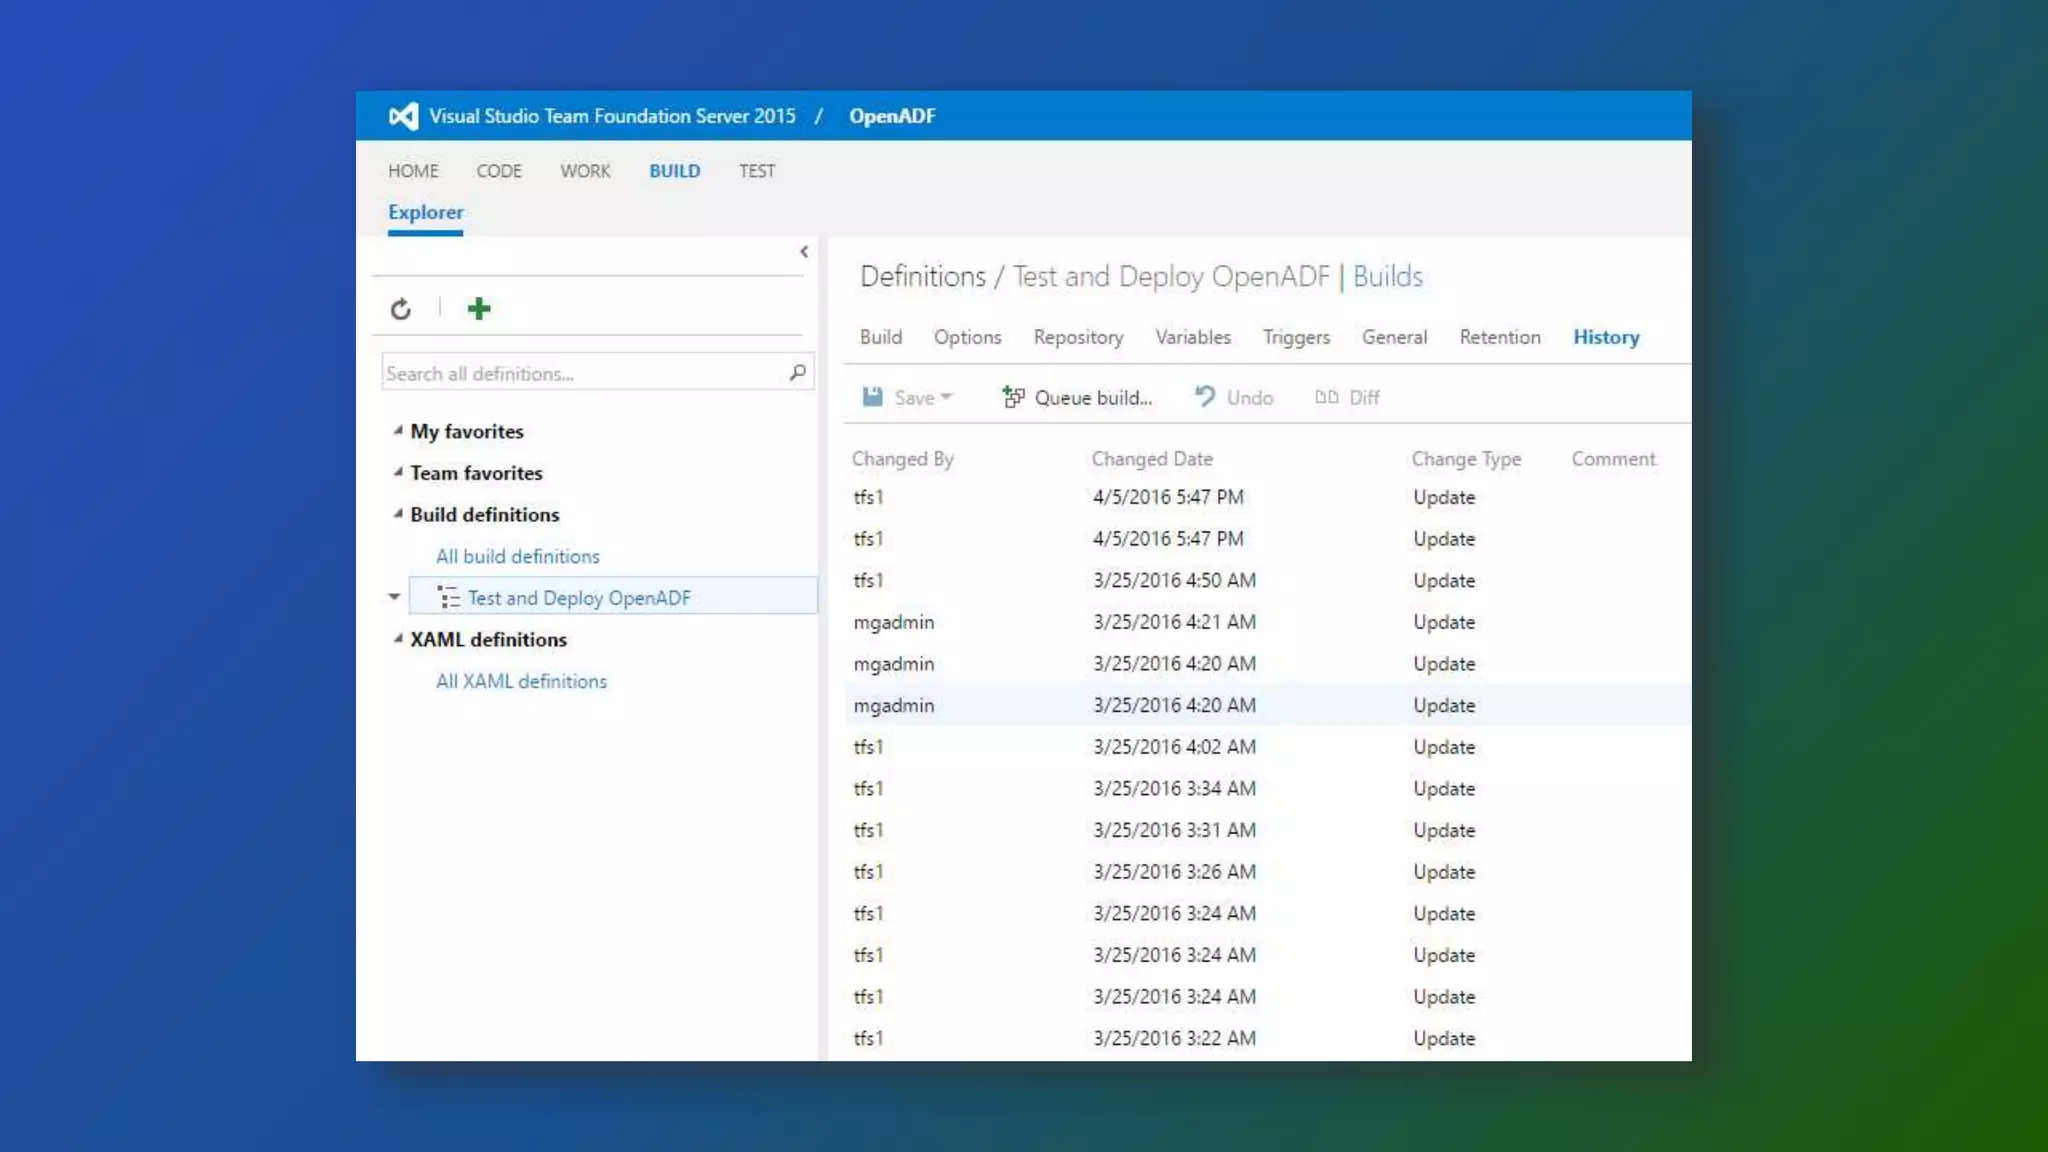The height and width of the screenshot is (1152, 2048).
Task: Open dropdown arrow beside Test and Deploy OpenADF
Action: point(394,597)
